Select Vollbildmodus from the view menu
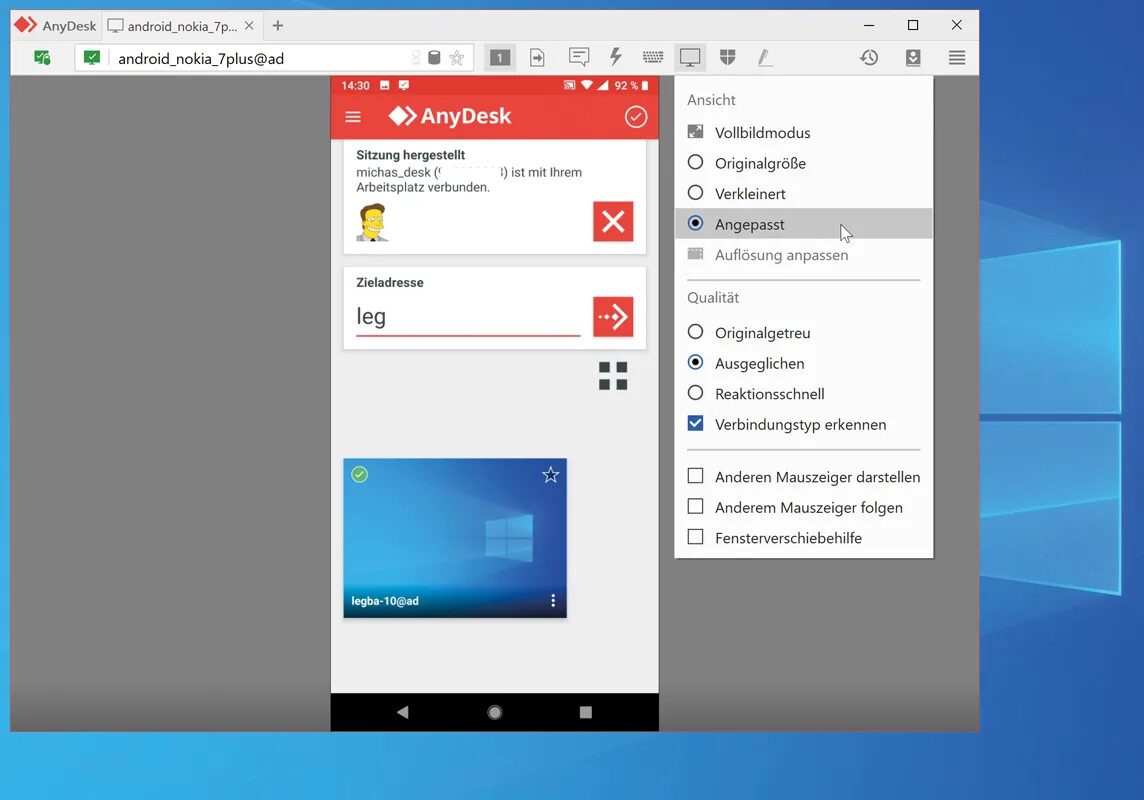Viewport: 1144px width, 800px height. [x=804, y=133]
